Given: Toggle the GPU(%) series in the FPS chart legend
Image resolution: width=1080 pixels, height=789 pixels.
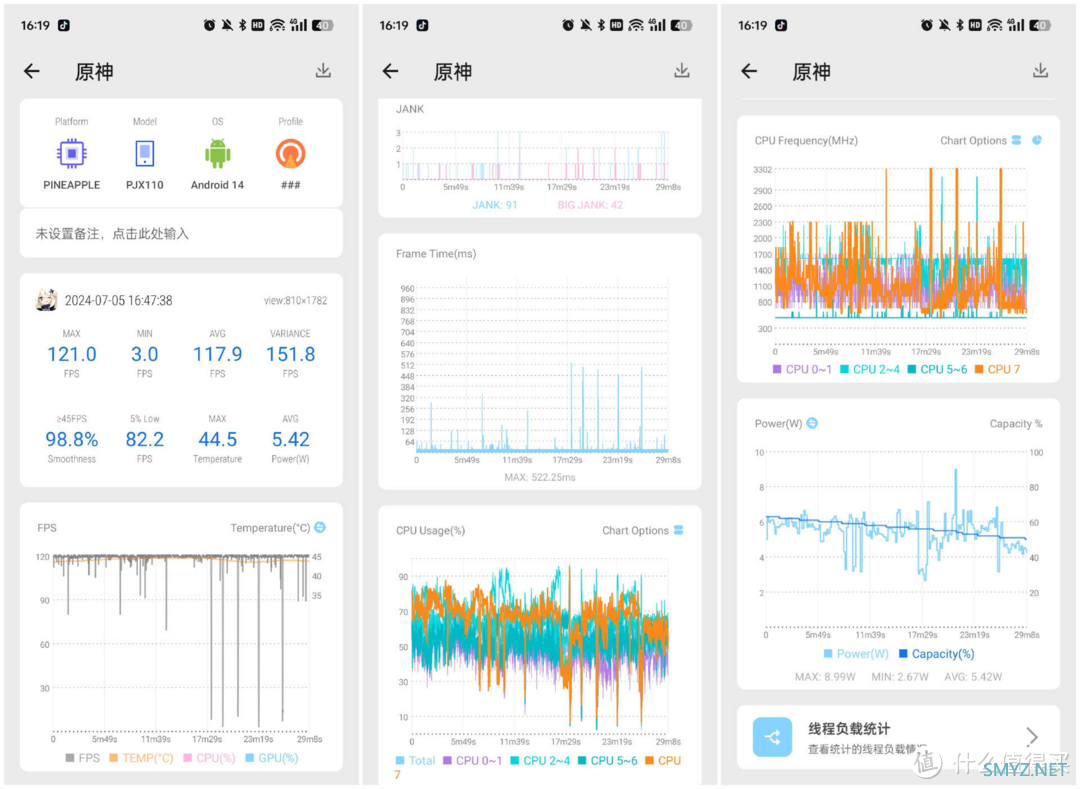Looking at the screenshot, I should 272,758.
